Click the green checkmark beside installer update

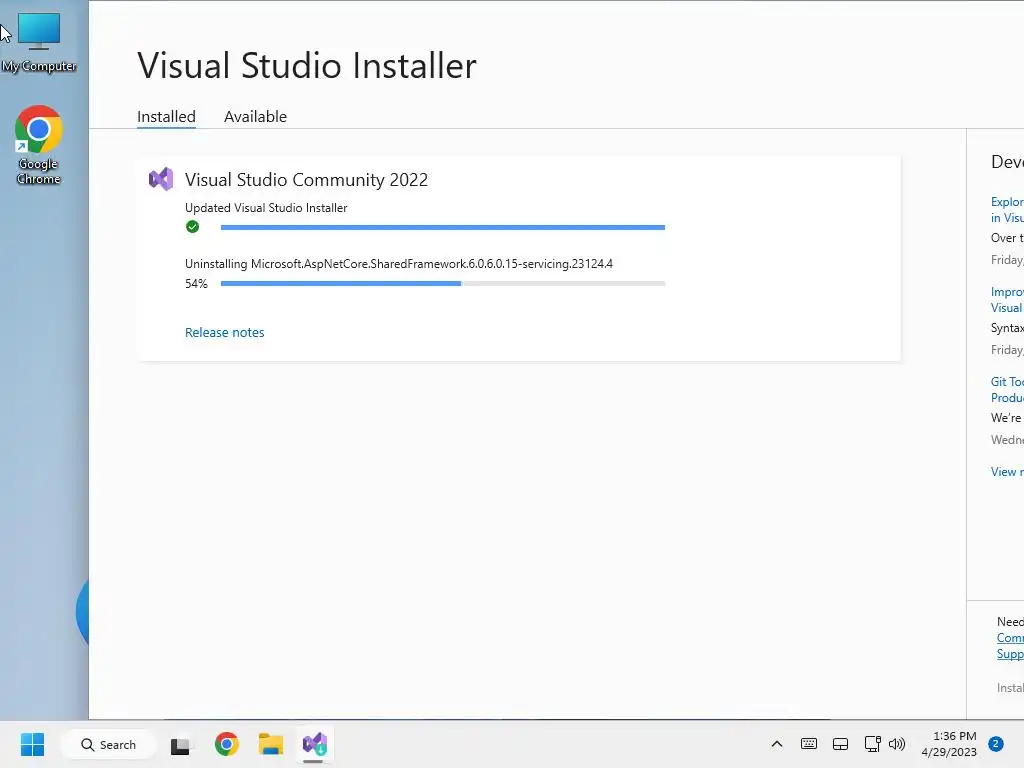coord(192,227)
